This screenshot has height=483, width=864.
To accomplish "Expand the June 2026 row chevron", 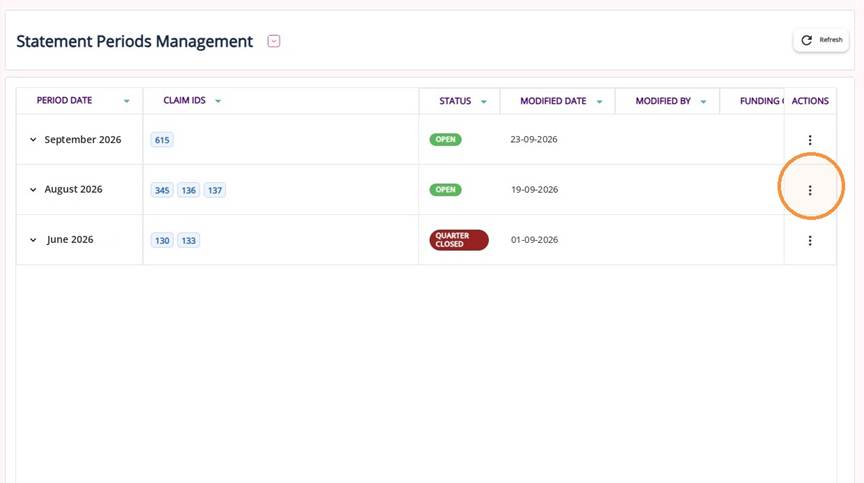I will click(x=33, y=240).
